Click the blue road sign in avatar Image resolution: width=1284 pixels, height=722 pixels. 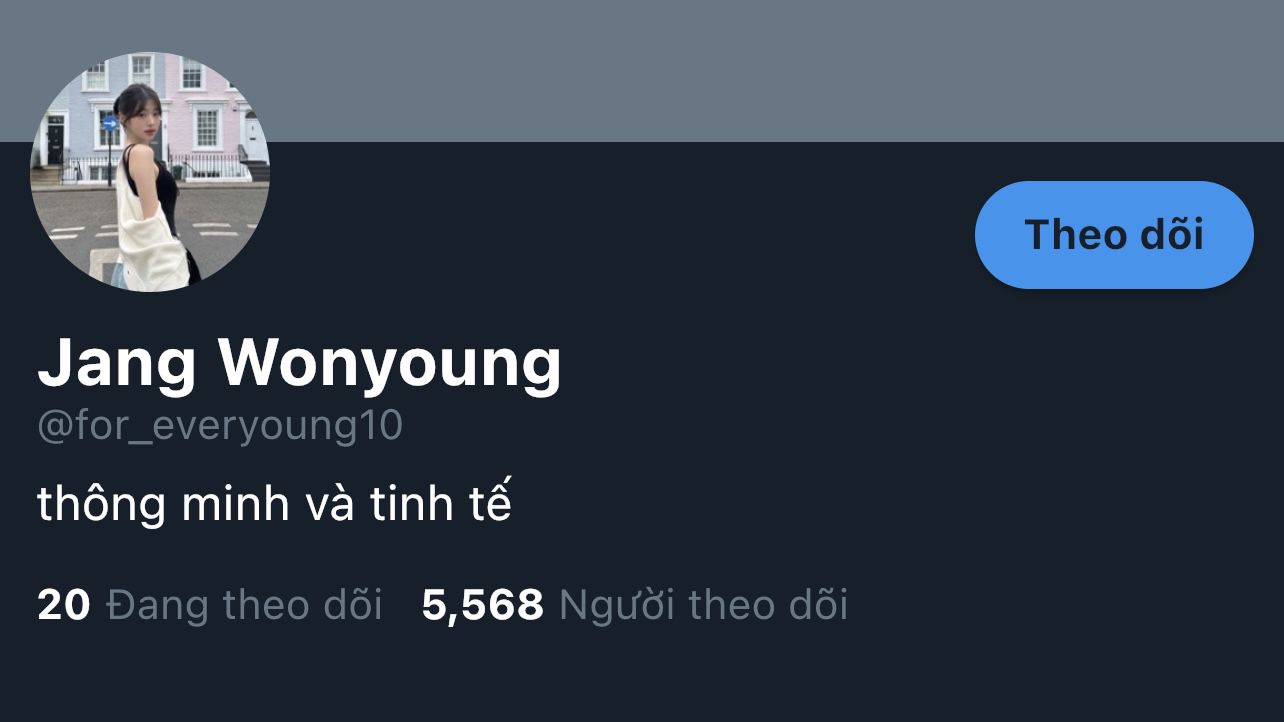point(109,123)
